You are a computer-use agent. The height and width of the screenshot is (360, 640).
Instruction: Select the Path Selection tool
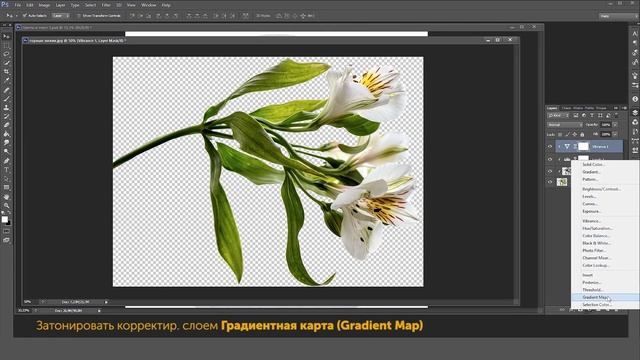(x=6, y=179)
